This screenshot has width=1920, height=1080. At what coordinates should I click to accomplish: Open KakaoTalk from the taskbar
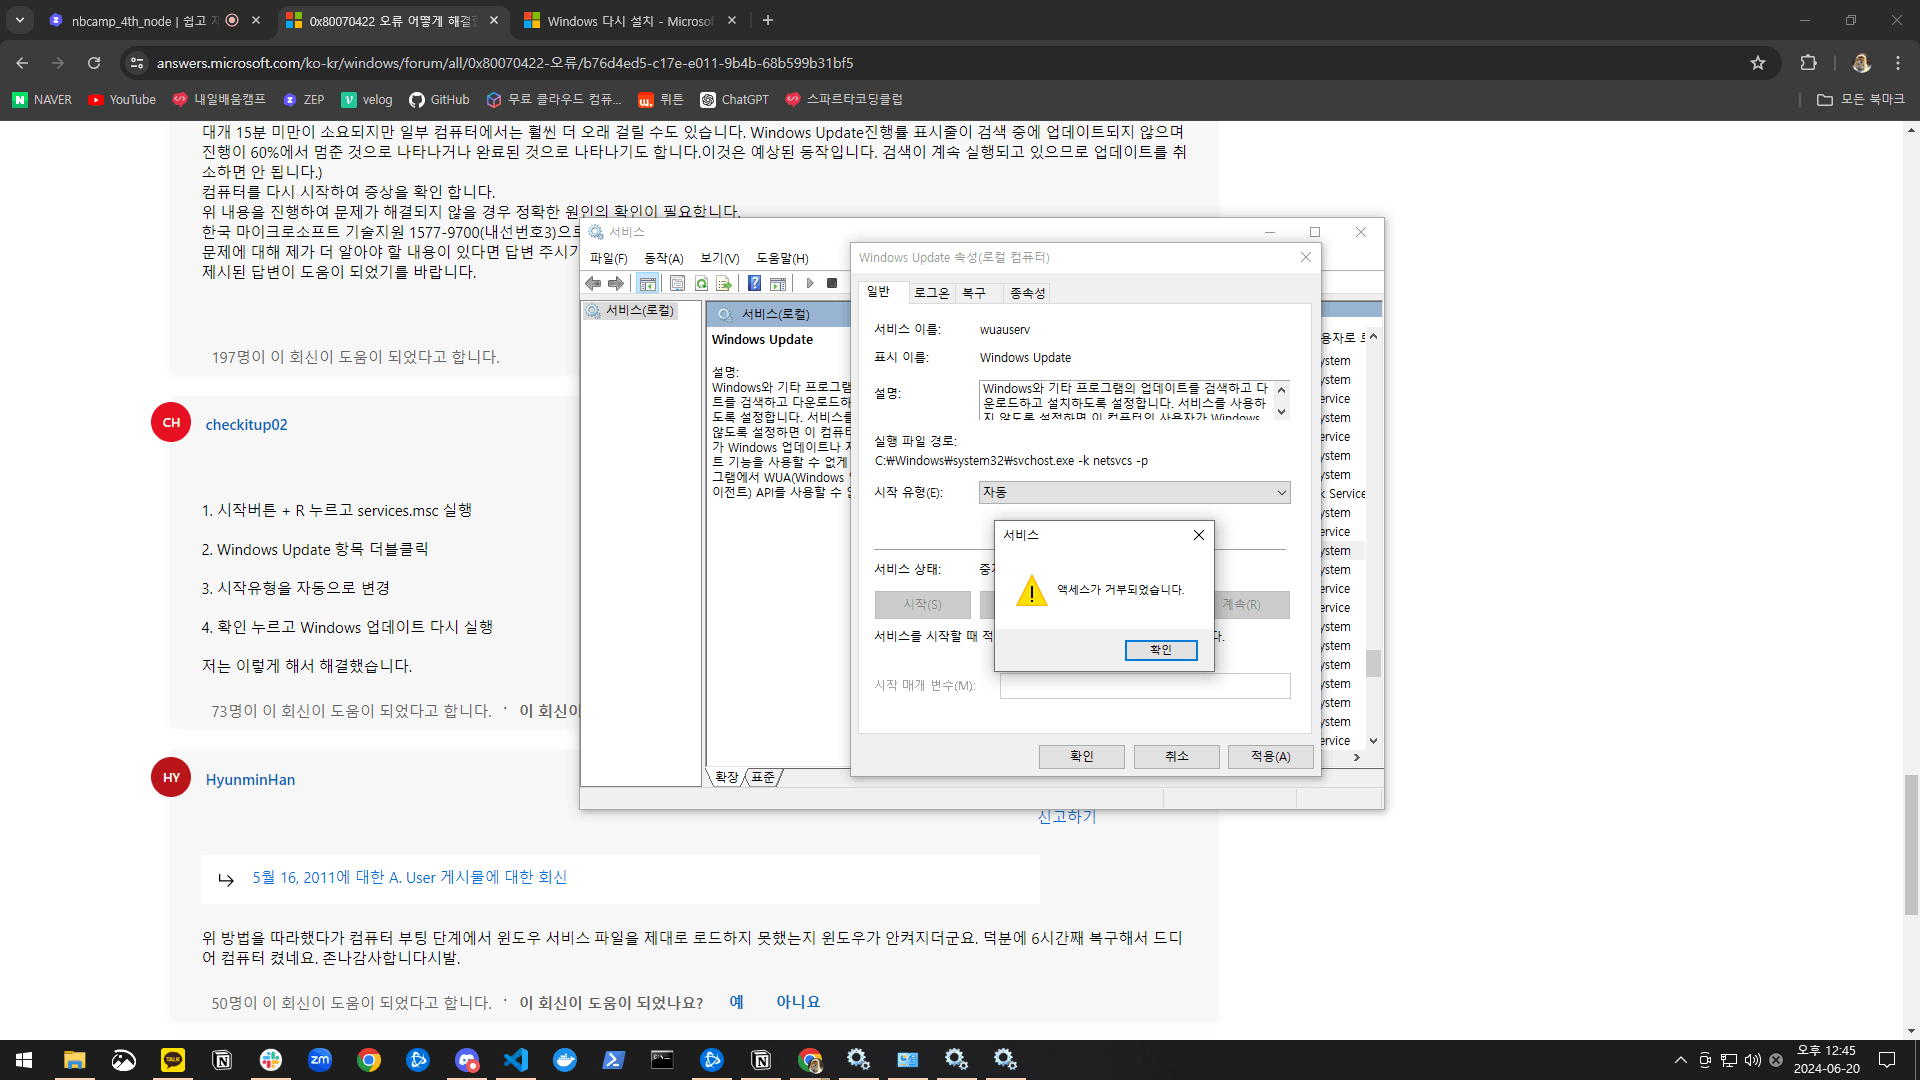pyautogui.click(x=172, y=1060)
